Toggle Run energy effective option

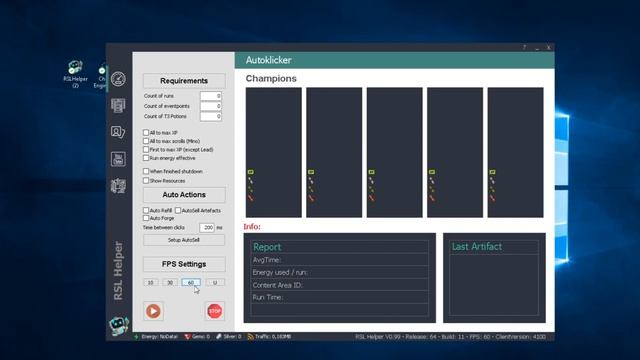[146, 158]
